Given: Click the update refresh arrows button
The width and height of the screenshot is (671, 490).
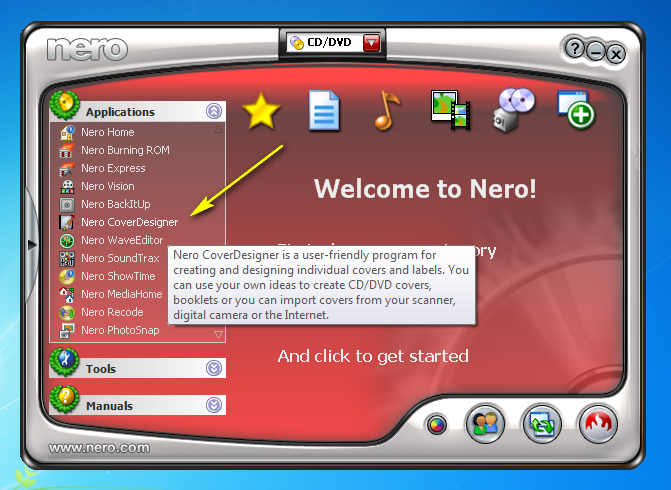Looking at the screenshot, I should [x=541, y=424].
